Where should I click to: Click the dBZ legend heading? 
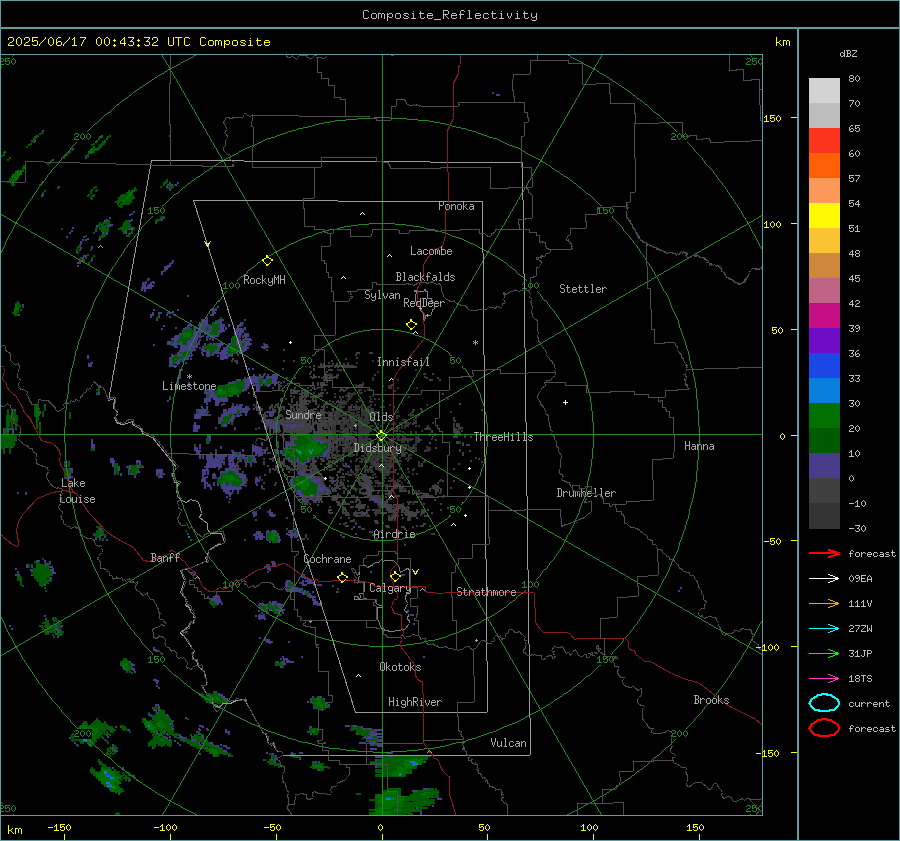coord(848,54)
